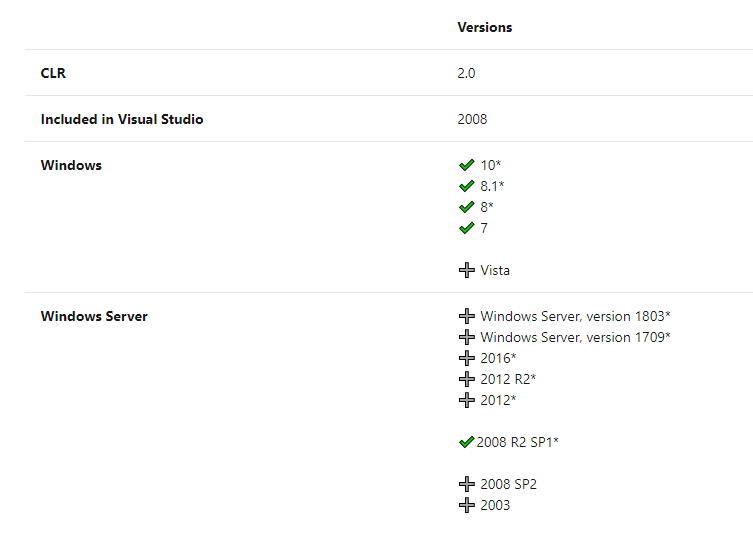Image resolution: width=753 pixels, height=536 pixels.
Task: Click the 2008 Visual Studio version value
Action: [x=472, y=119]
